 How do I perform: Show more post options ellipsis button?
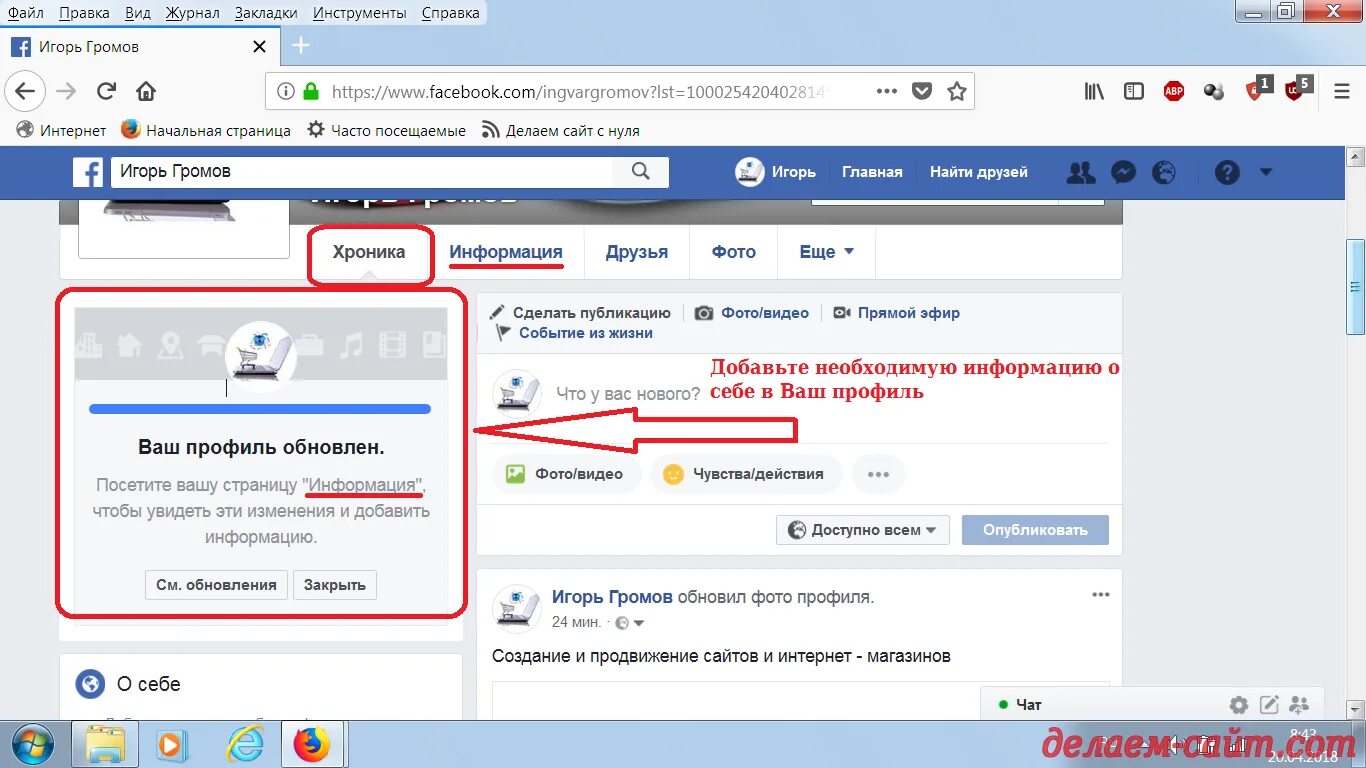(x=878, y=474)
